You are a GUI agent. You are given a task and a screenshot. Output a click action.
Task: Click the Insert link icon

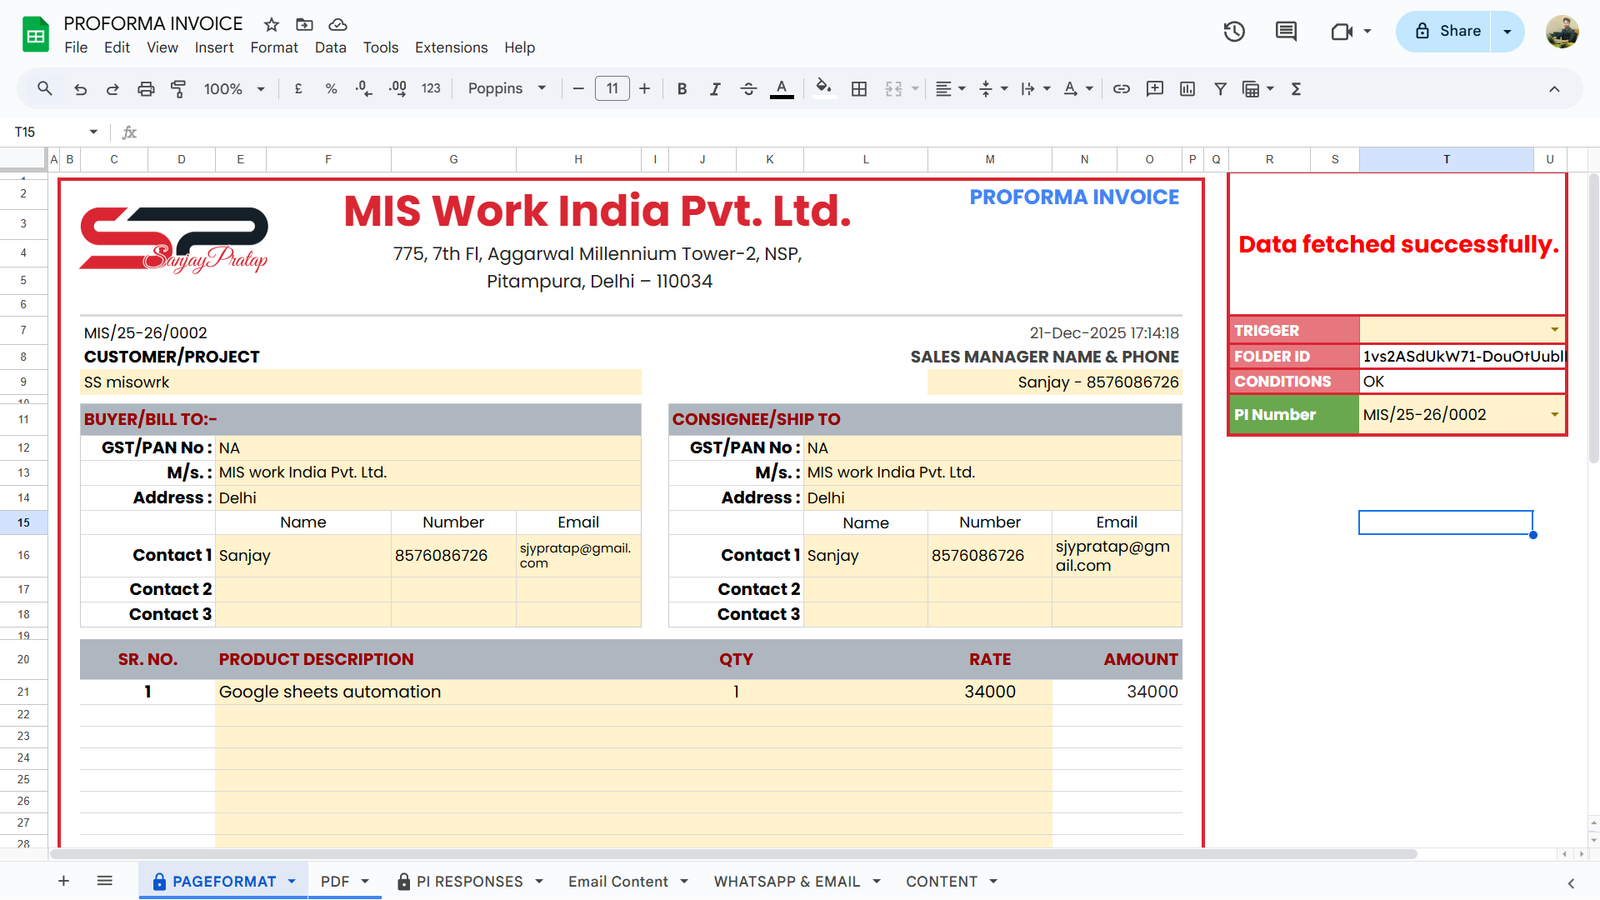point(1121,89)
